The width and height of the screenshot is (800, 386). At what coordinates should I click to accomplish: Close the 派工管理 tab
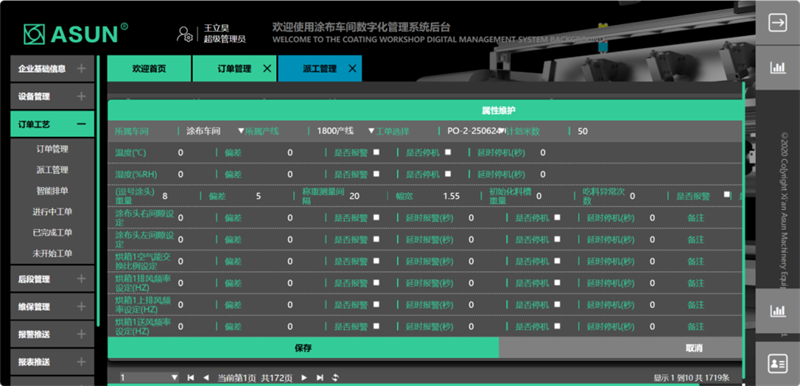[x=352, y=69]
